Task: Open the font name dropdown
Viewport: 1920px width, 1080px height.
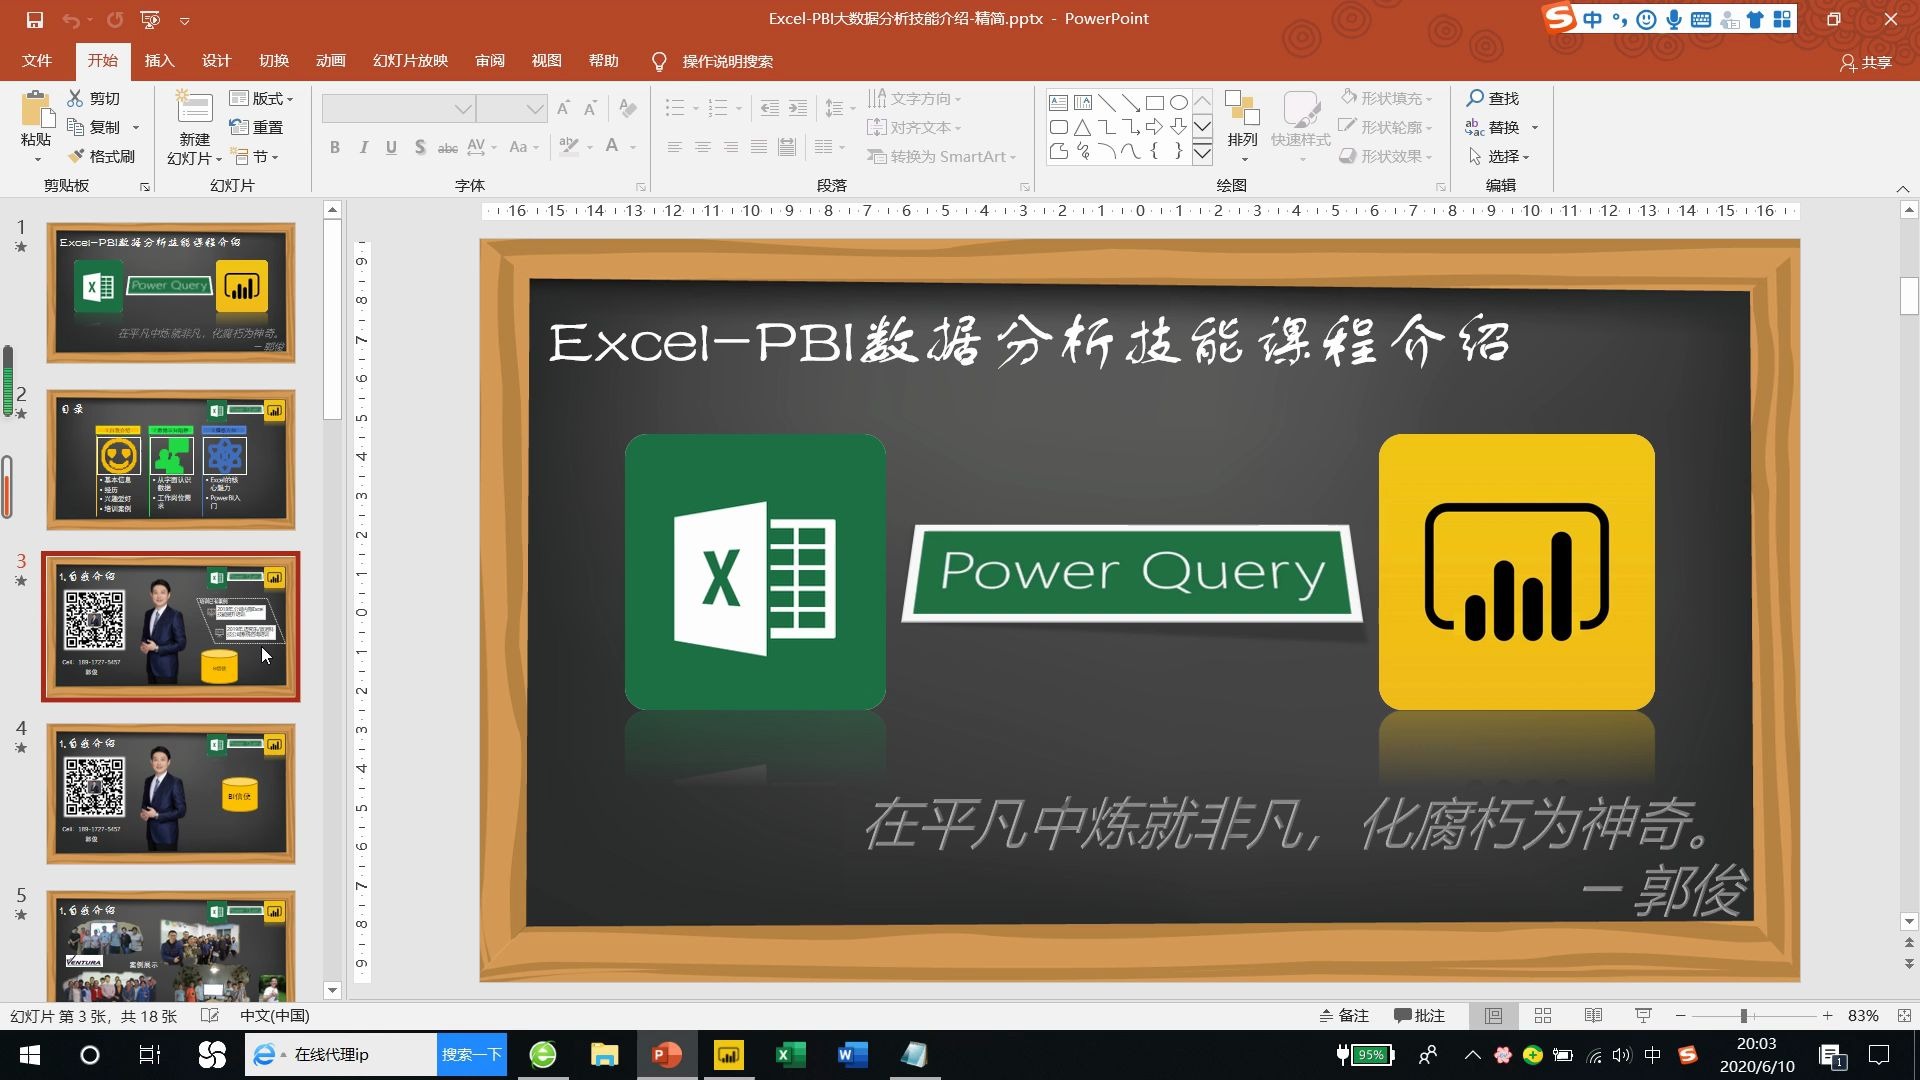Action: tap(461, 108)
